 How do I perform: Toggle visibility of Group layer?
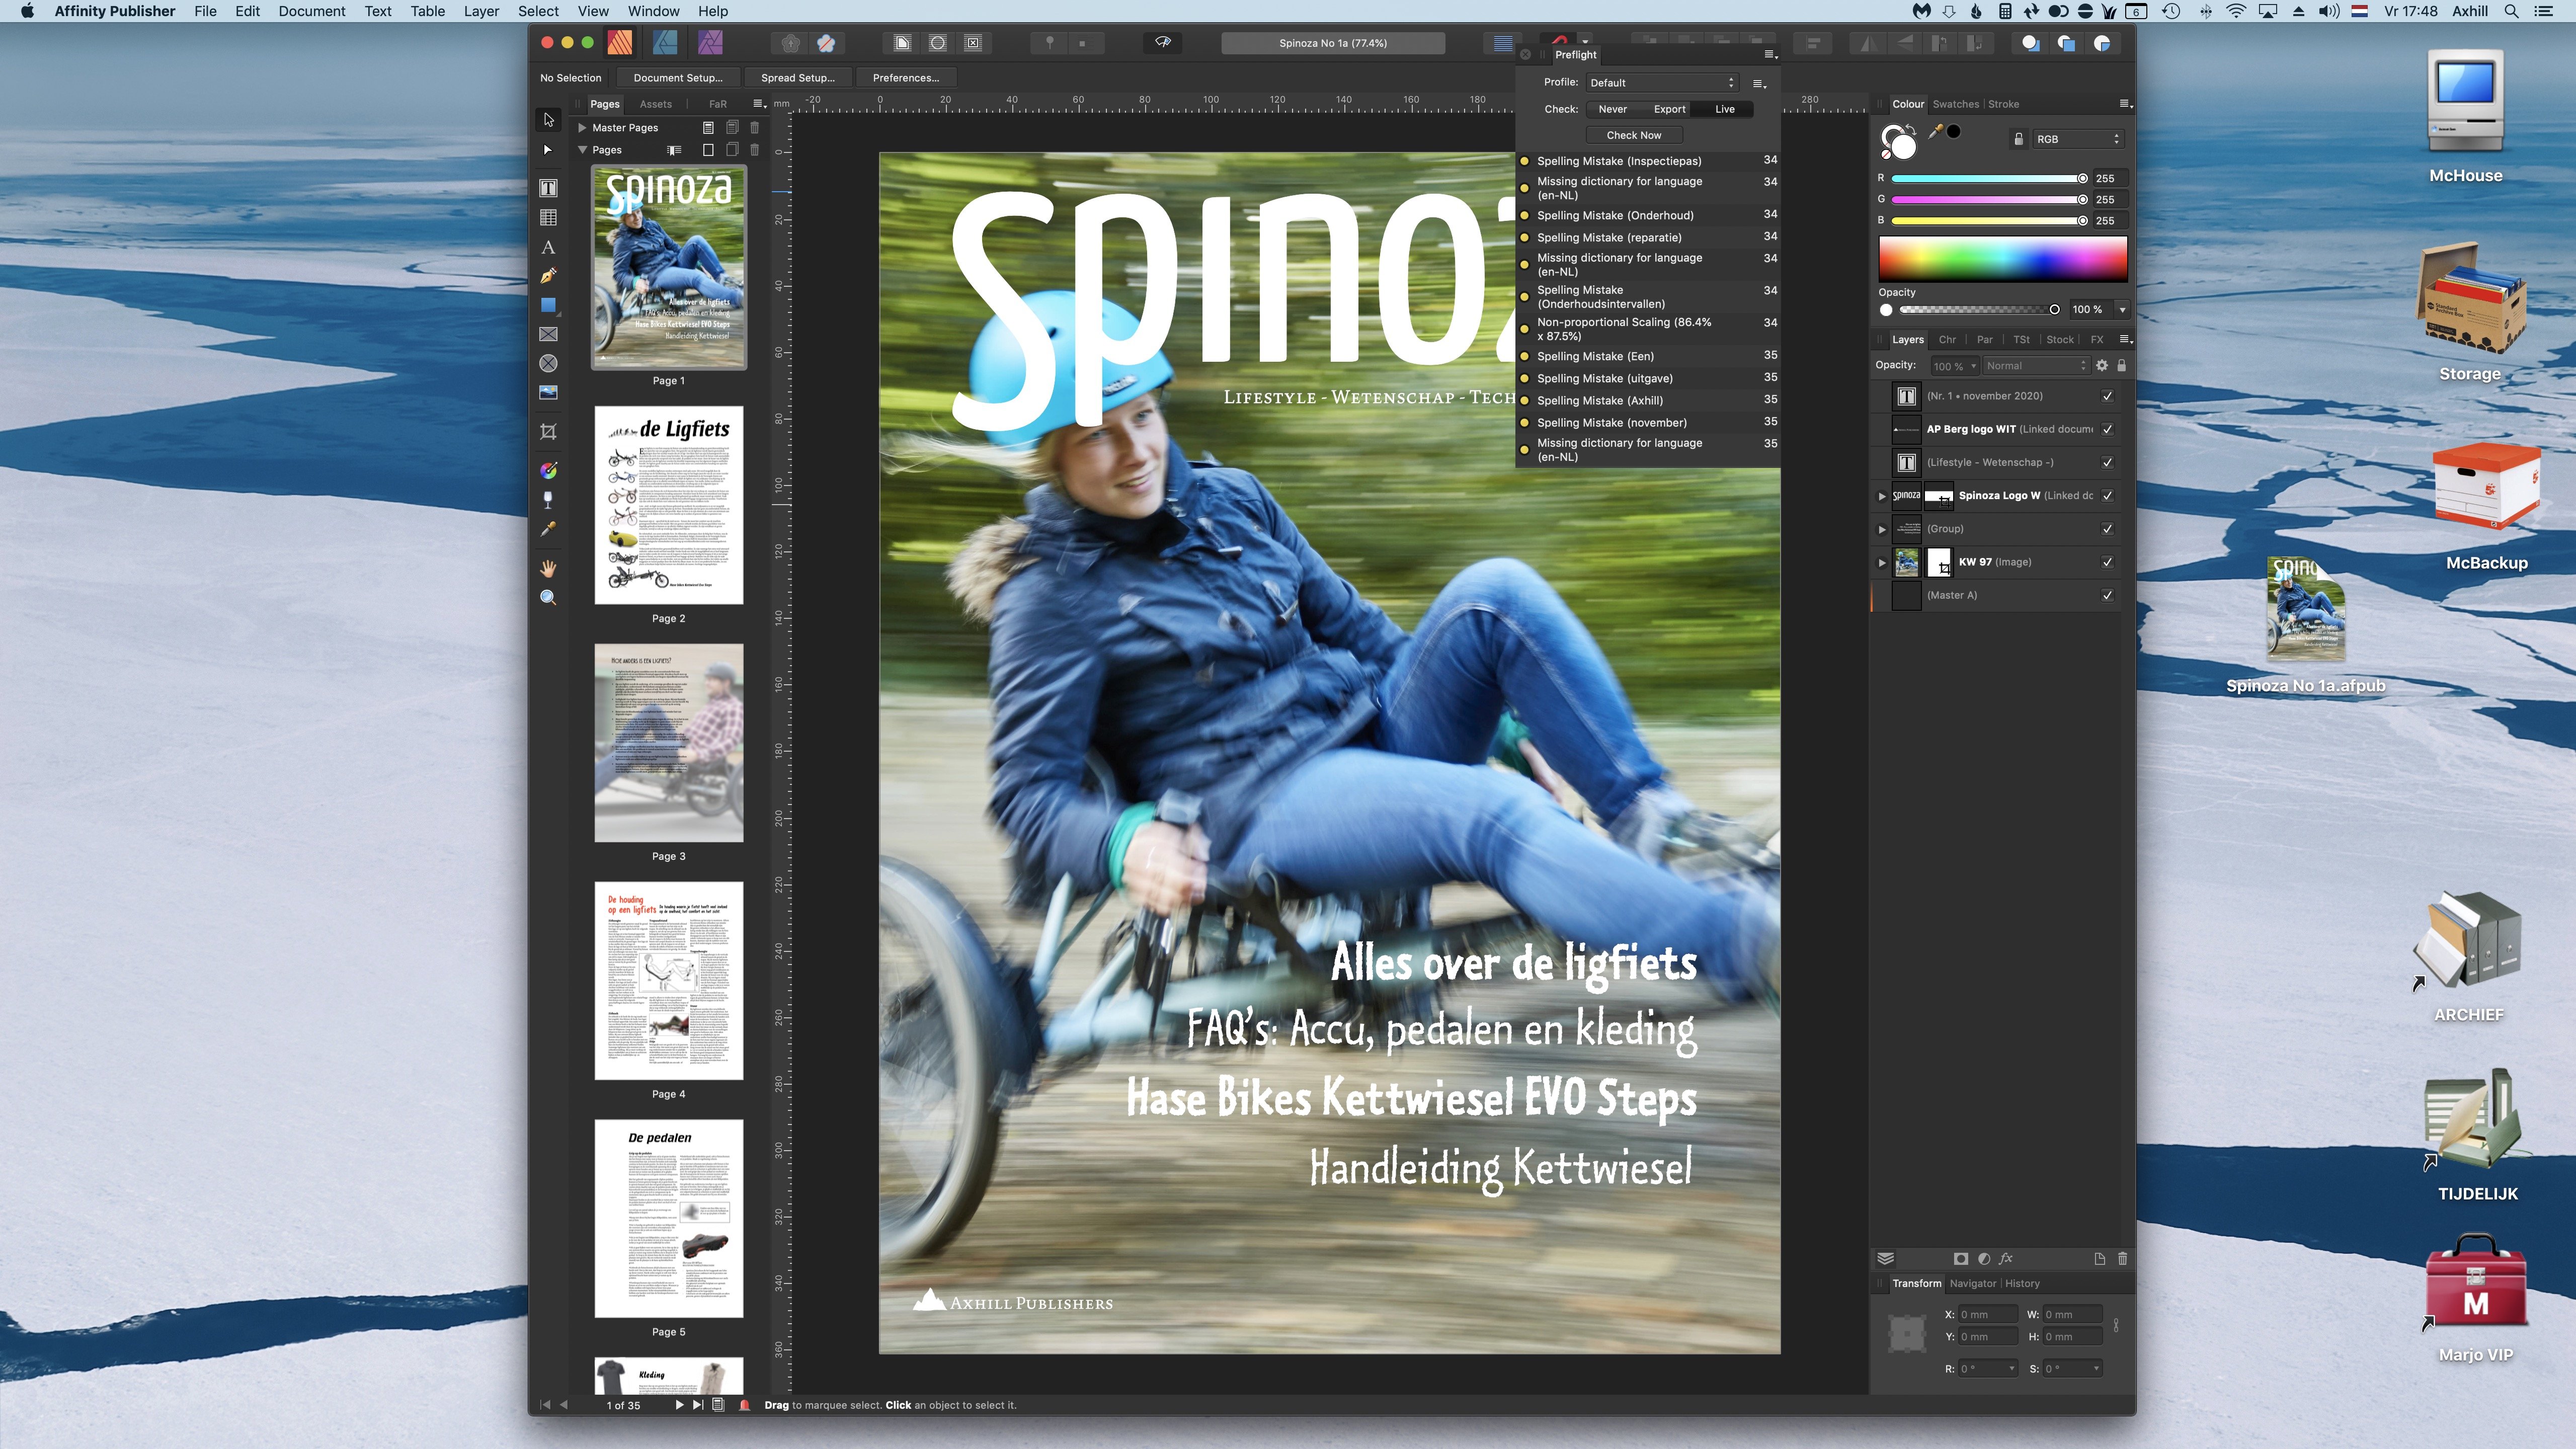click(2108, 529)
